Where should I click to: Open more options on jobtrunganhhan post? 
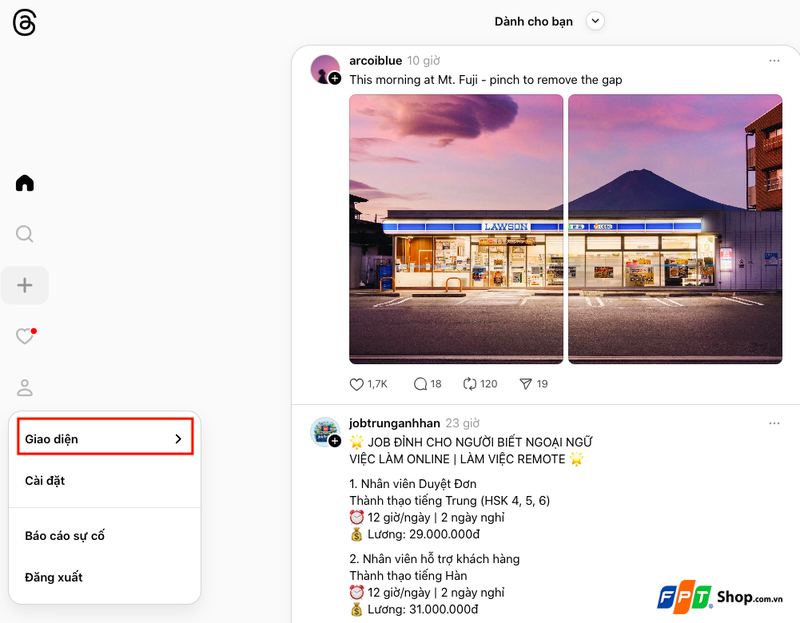pos(774,423)
